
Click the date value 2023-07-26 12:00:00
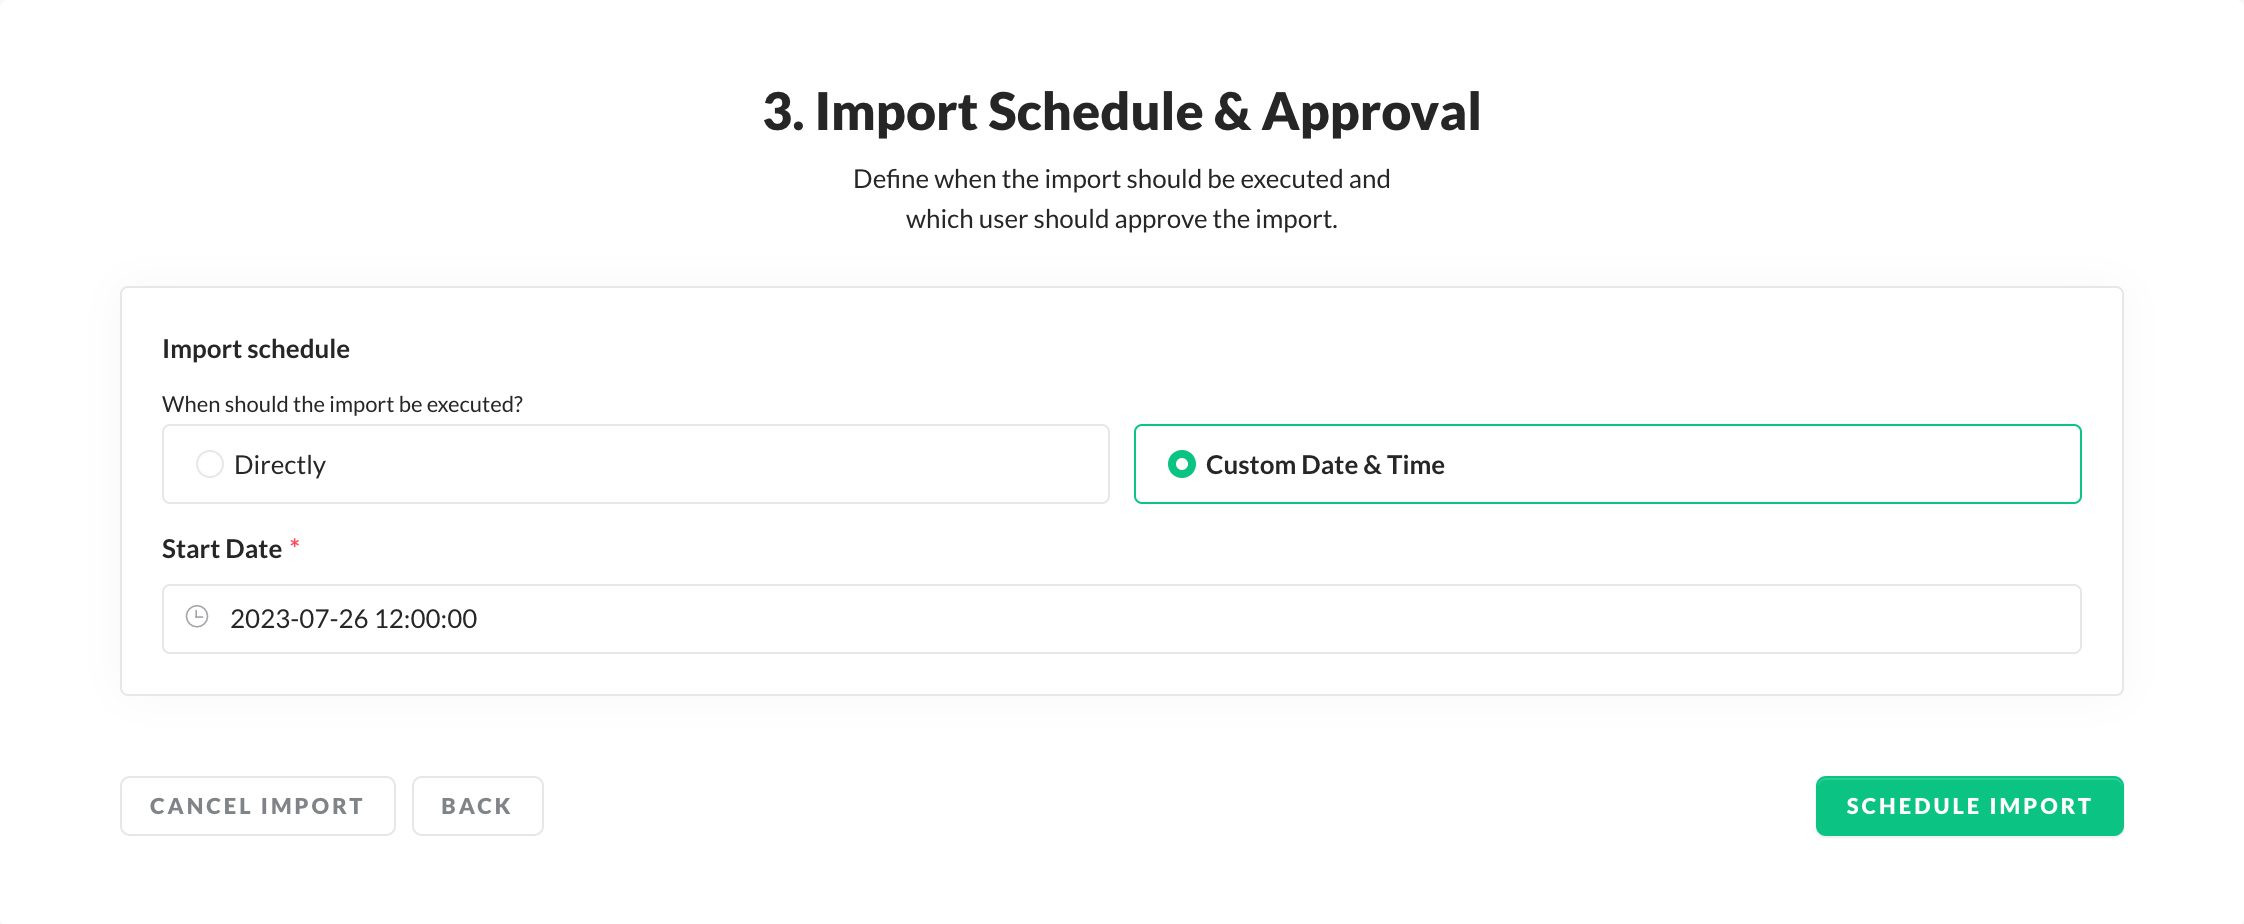pyautogui.click(x=353, y=619)
